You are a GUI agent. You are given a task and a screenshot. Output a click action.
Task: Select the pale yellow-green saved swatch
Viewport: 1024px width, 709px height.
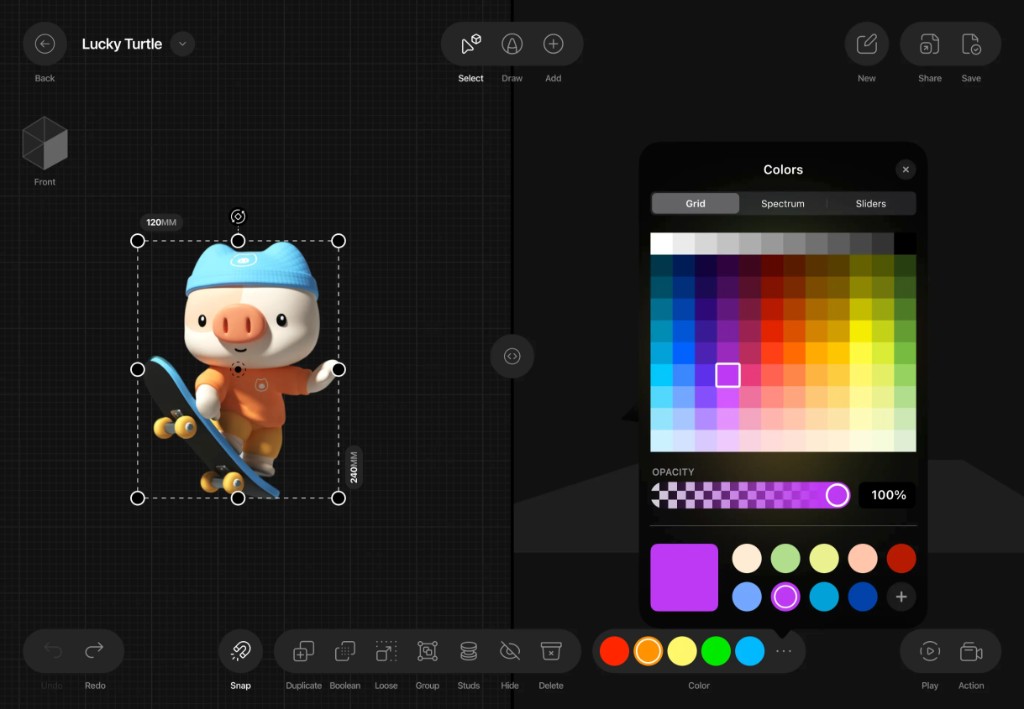point(824,558)
